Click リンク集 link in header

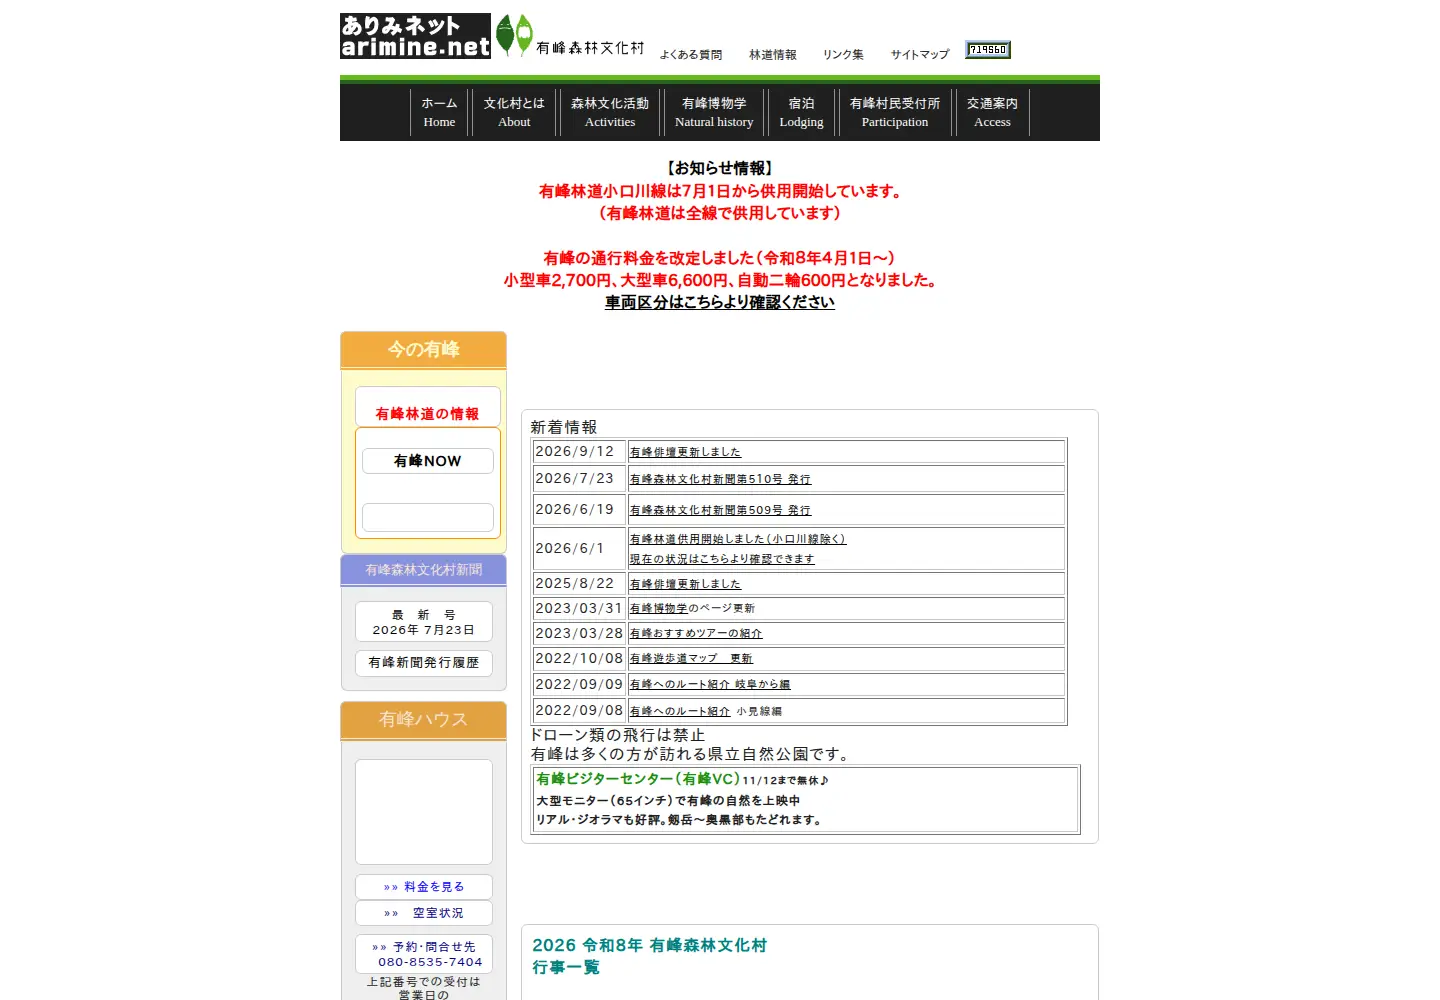pyautogui.click(x=843, y=55)
